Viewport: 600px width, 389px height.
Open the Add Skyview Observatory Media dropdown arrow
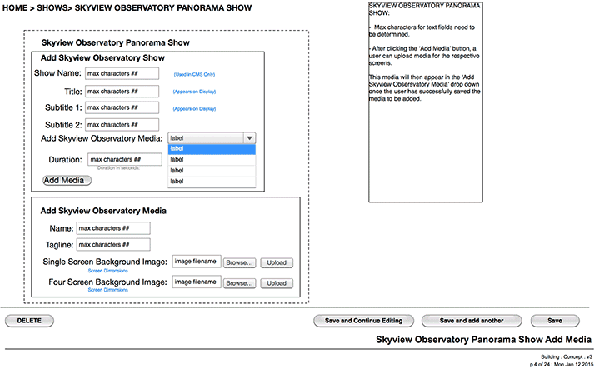click(249, 138)
